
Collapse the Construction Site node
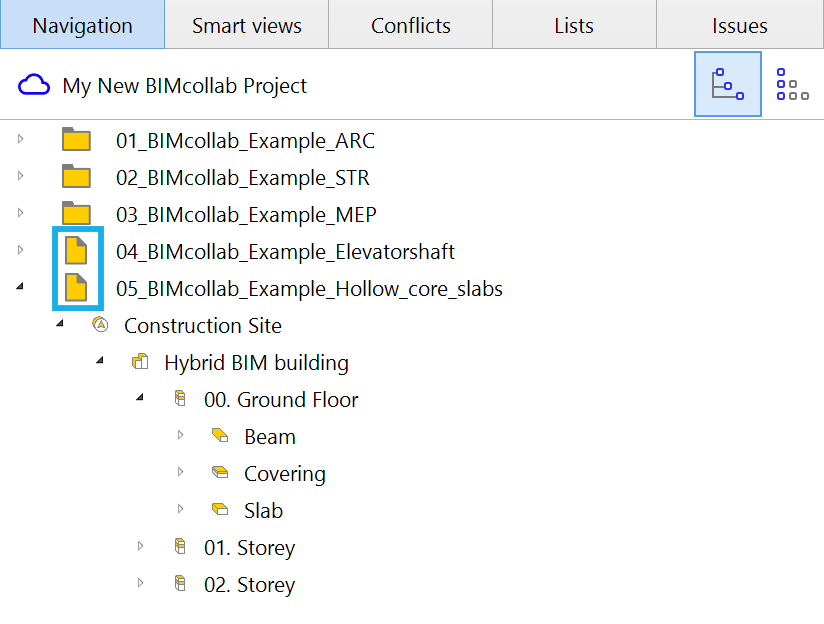(60, 323)
